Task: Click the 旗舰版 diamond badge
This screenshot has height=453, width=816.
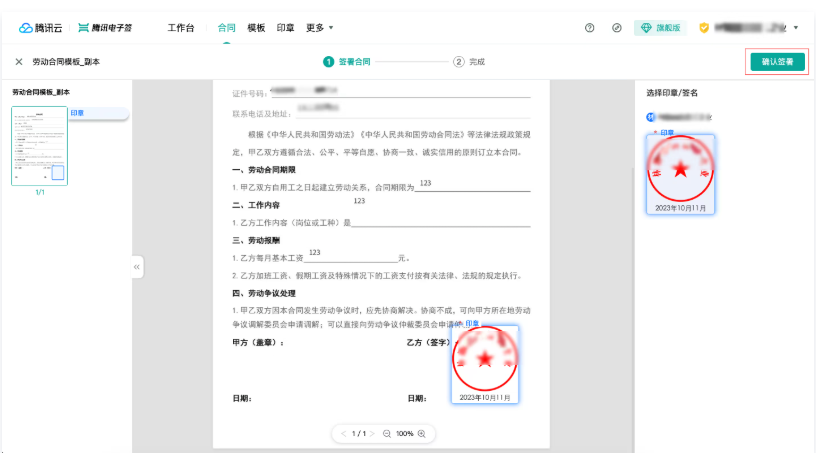Action: [x=660, y=28]
